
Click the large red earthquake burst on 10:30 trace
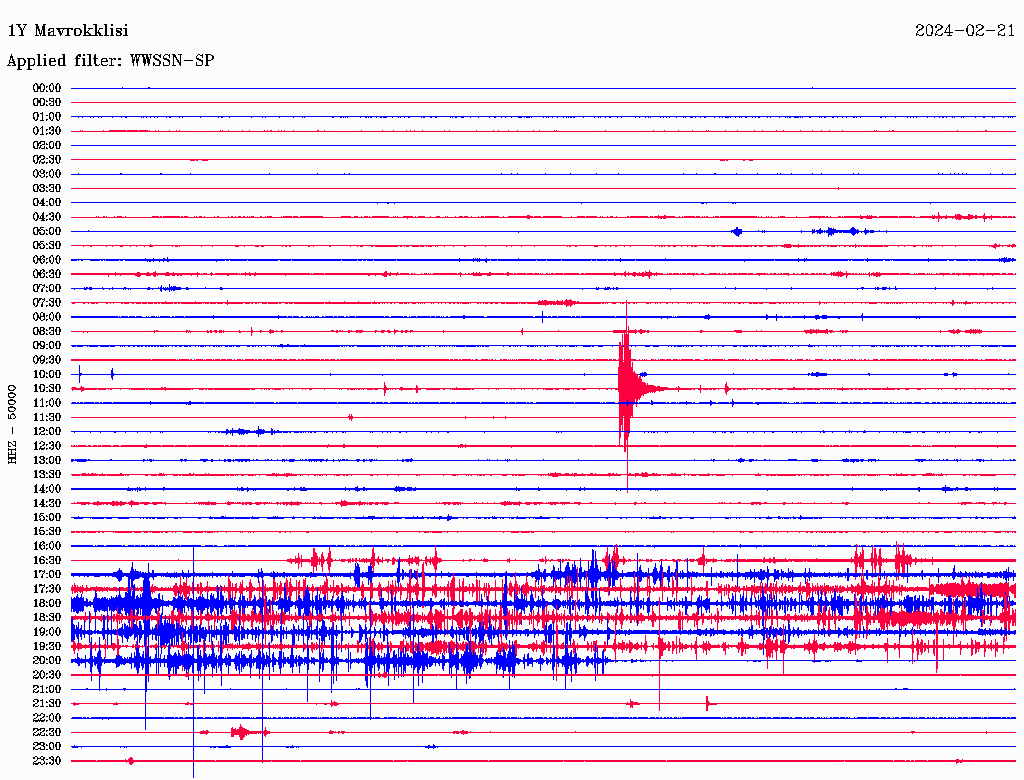pyautogui.click(x=628, y=389)
